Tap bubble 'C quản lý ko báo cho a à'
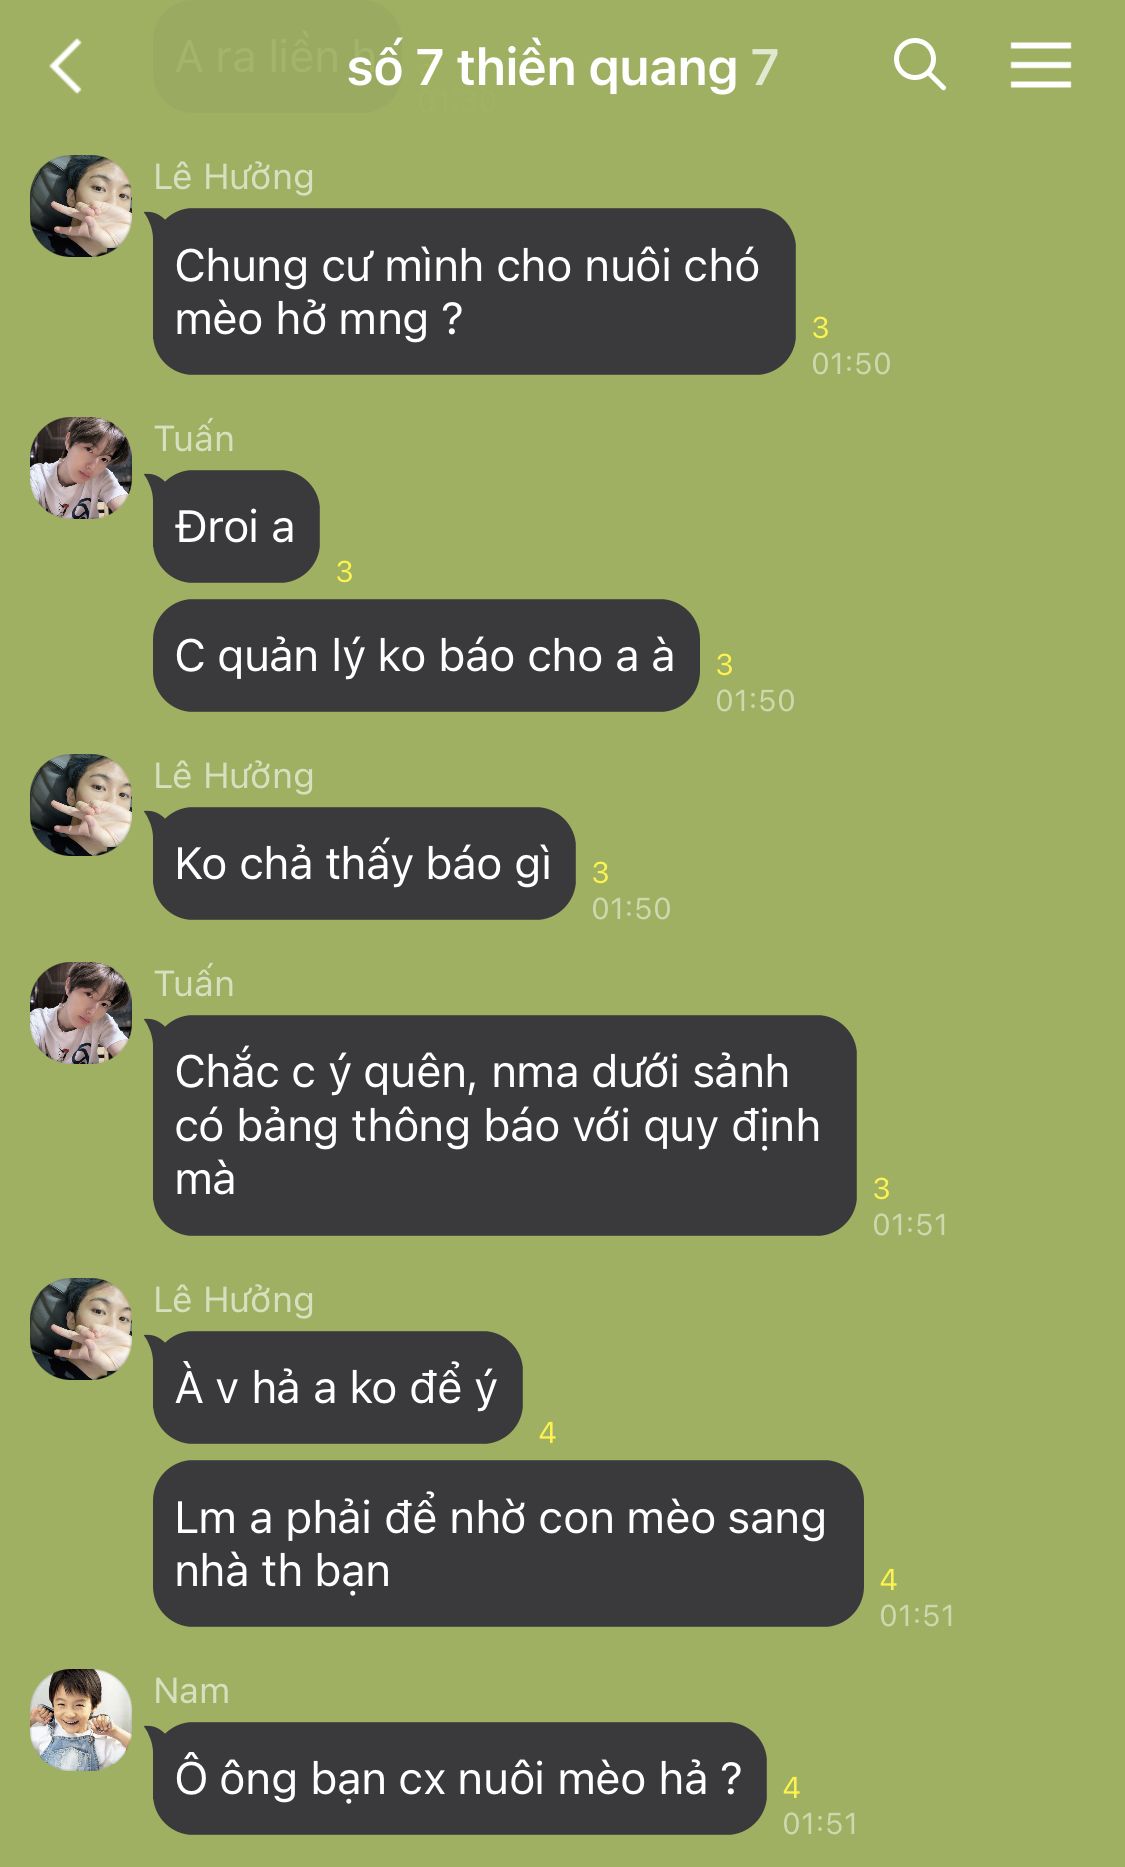The width and height of the screenshot is (1125, 1867). (426, 656)
